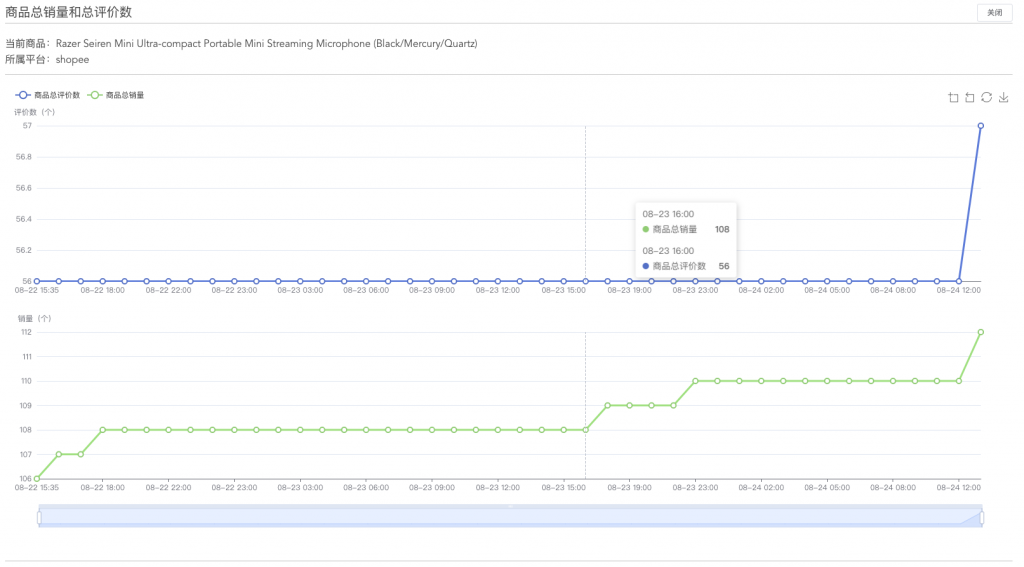Screen dimensions: 1024x567
Task: Click the zoom reset (undo zoom) icon
Action: 970,97
